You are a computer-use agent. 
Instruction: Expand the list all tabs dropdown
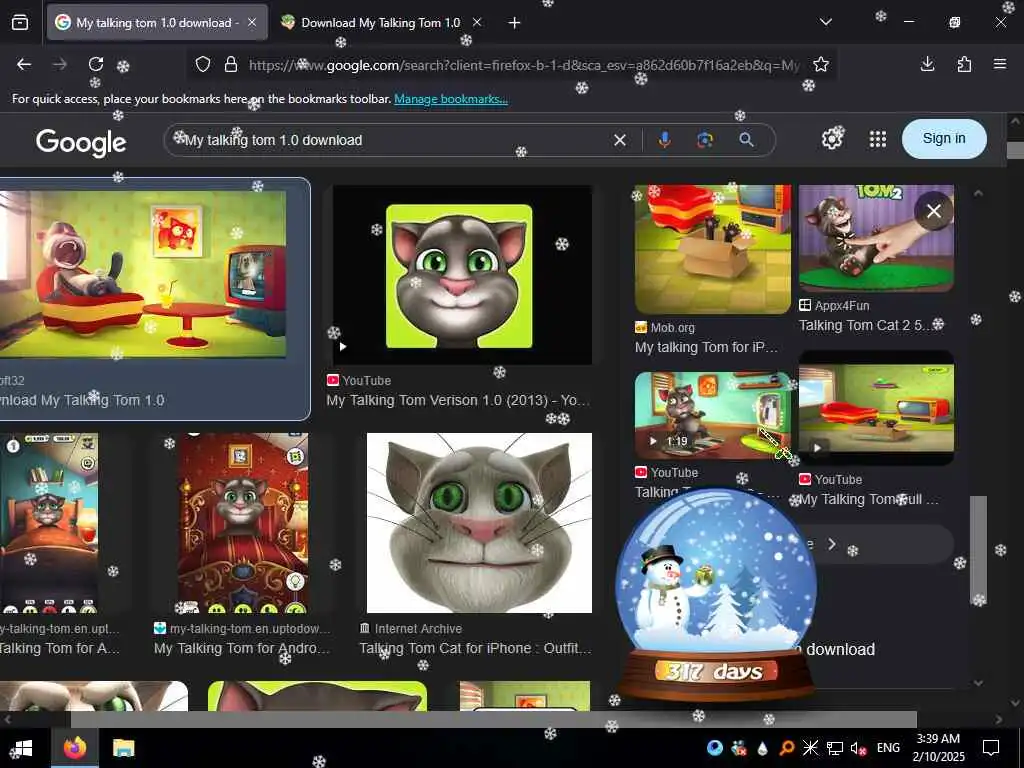(x=826, y=22)
